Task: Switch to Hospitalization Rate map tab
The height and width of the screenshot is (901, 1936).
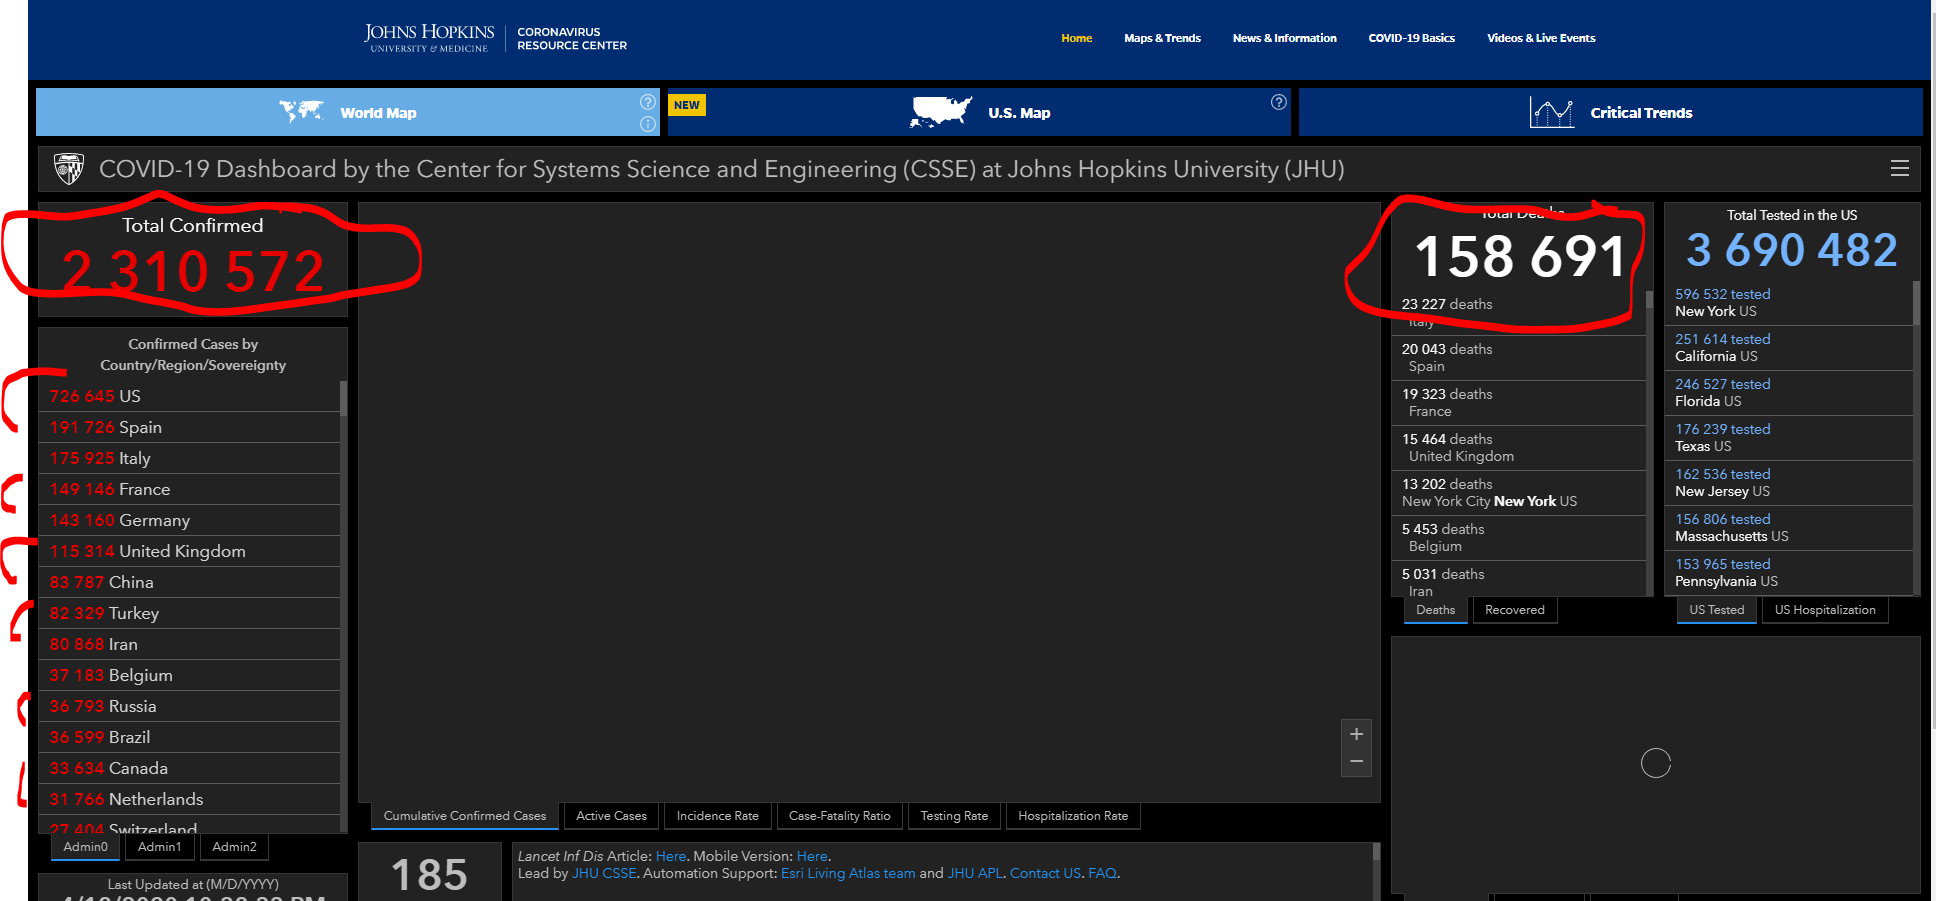Action: pyautogui.click(x=1073, y=816)
